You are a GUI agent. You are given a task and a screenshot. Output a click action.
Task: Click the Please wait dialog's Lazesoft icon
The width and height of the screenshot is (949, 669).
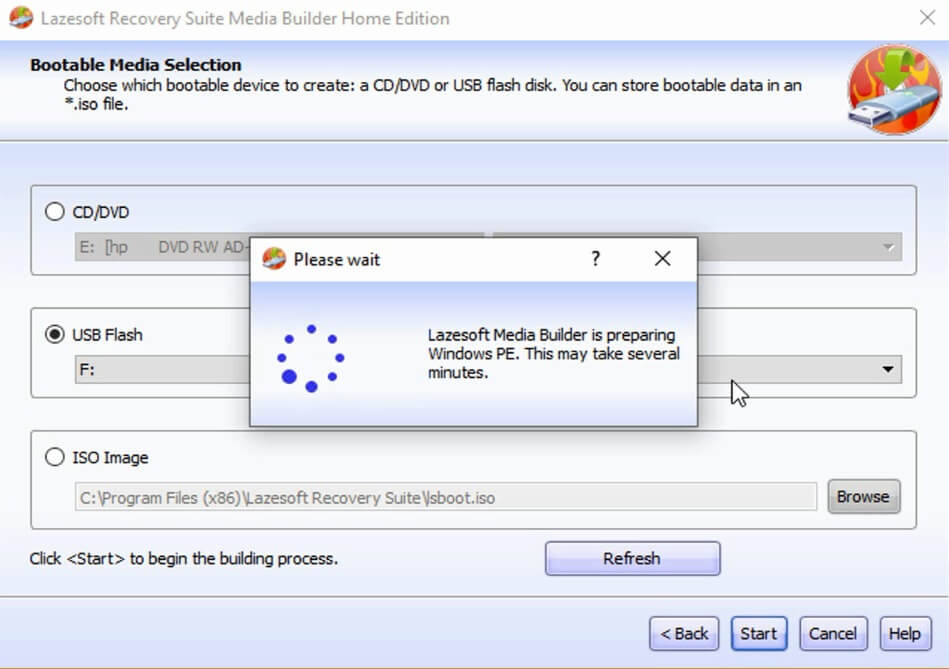click(x=274, y=259)
